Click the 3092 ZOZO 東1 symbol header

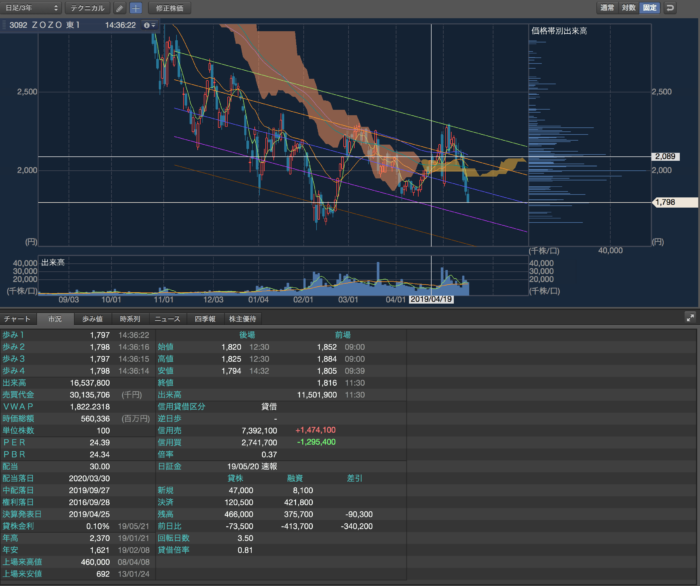coord(45,25)
